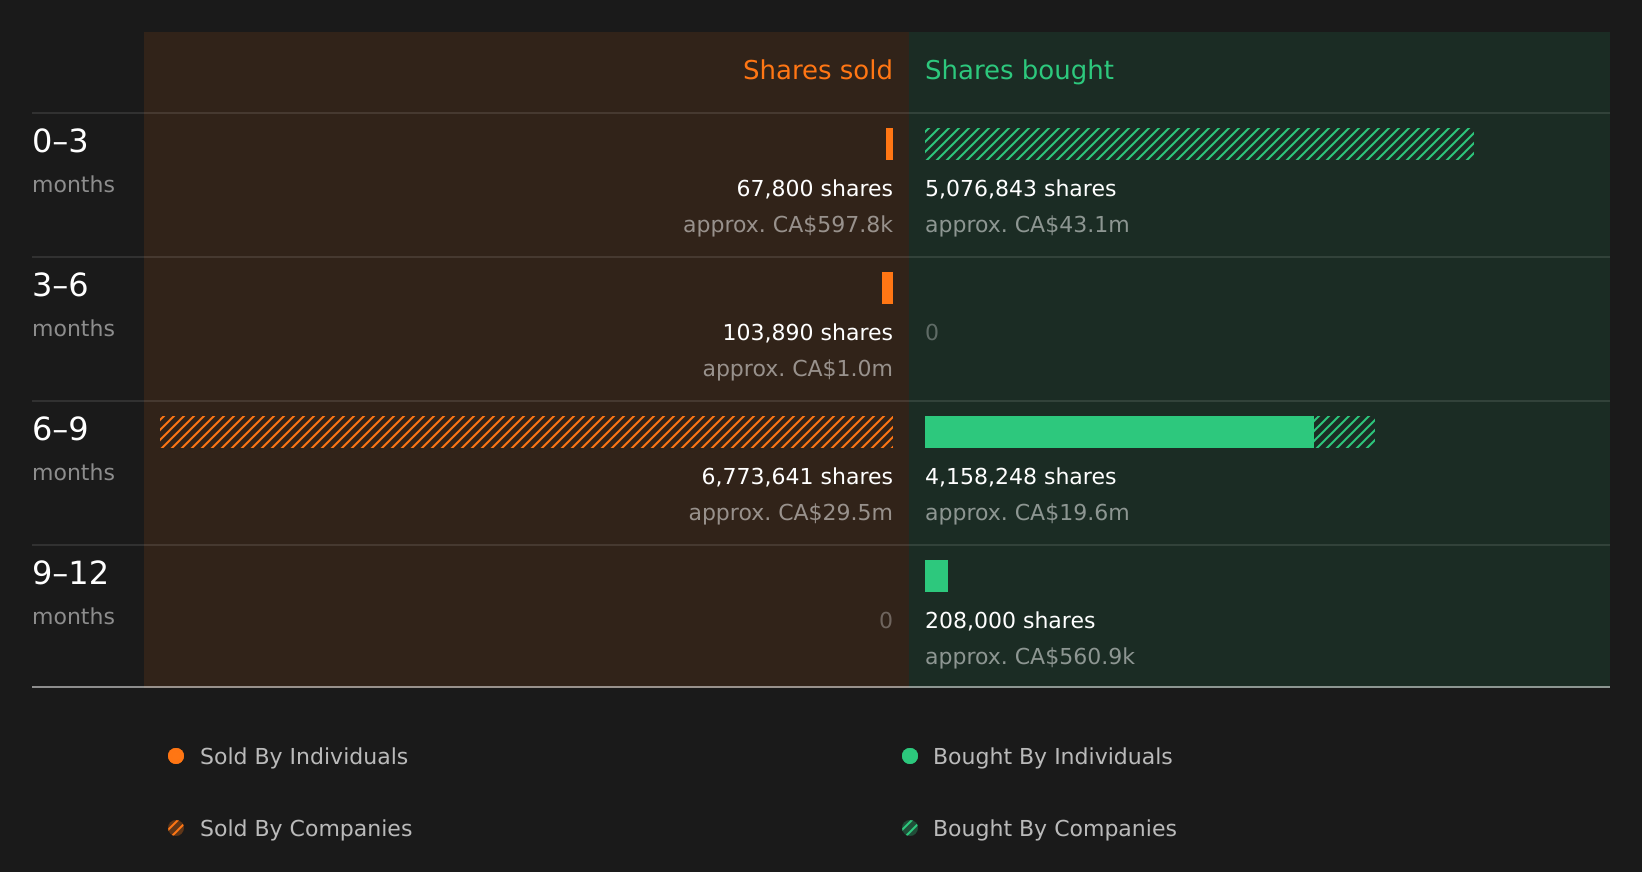
Task: Click approx. CA$43.1m text
Action: (x=1027, y=225)
